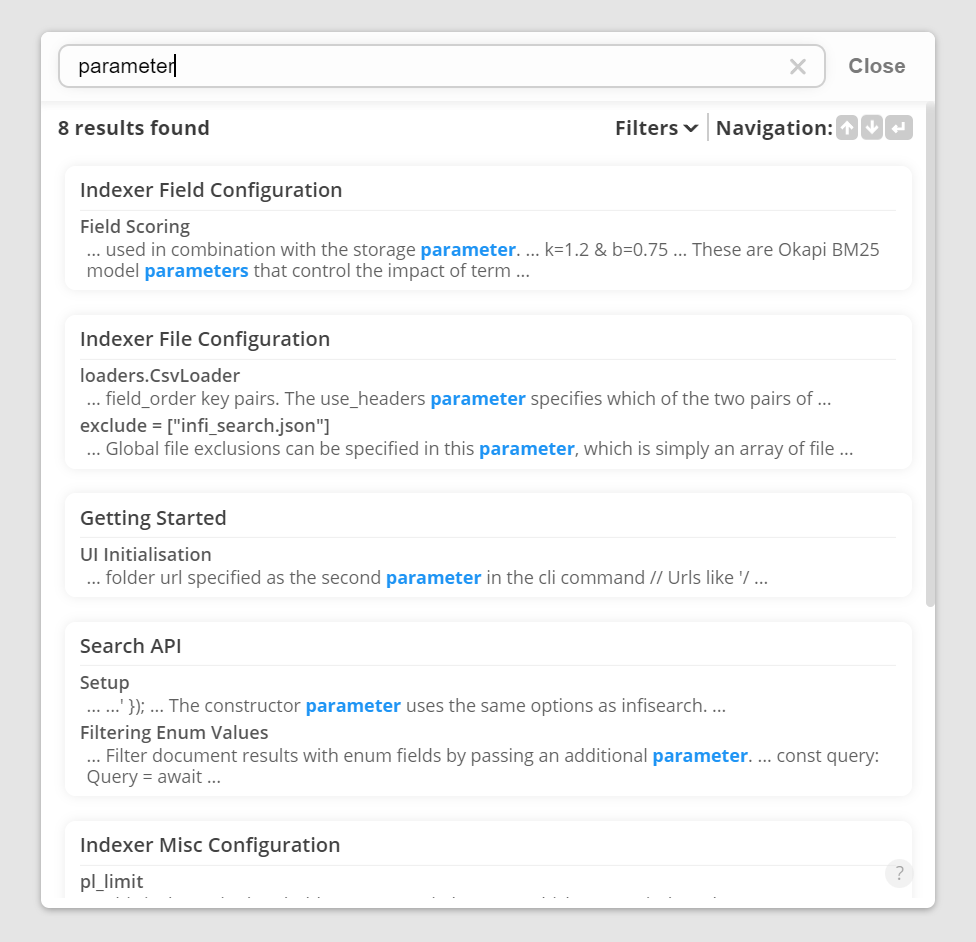The height and width of the screenshot is (942, 976).
Task: Click the Close button
Action: [876, 66]
